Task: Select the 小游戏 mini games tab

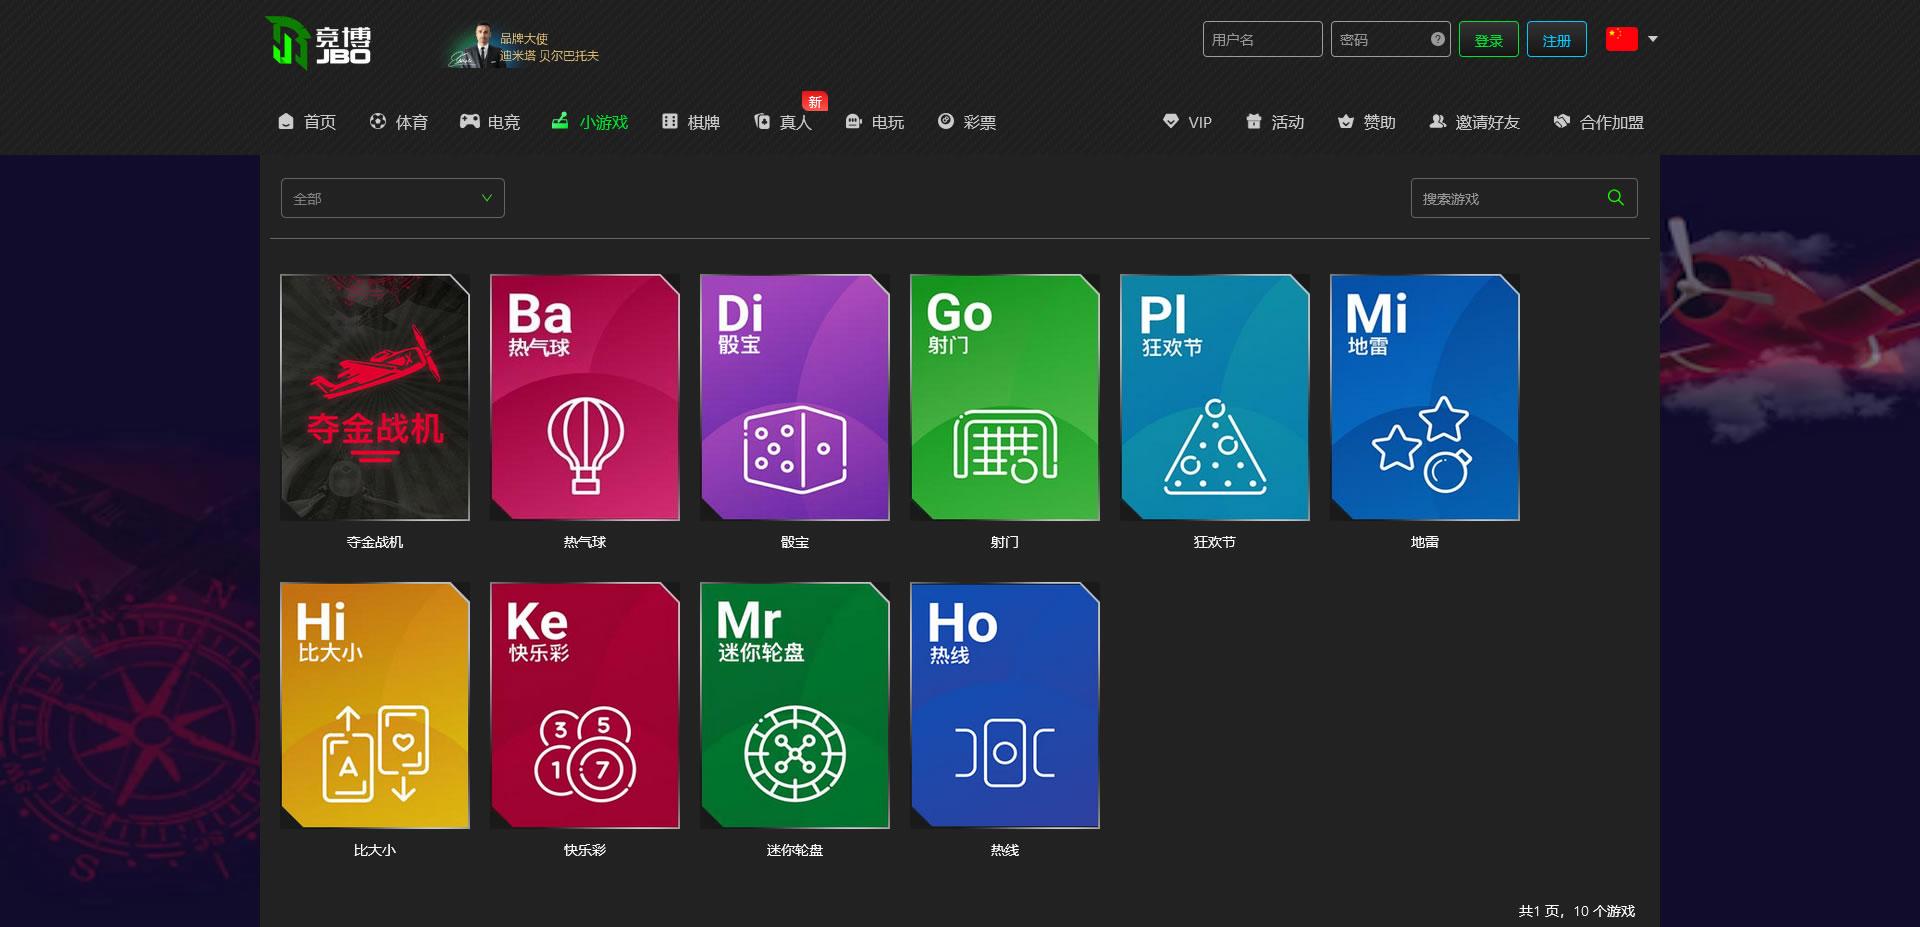Action: tap(590, 122)
